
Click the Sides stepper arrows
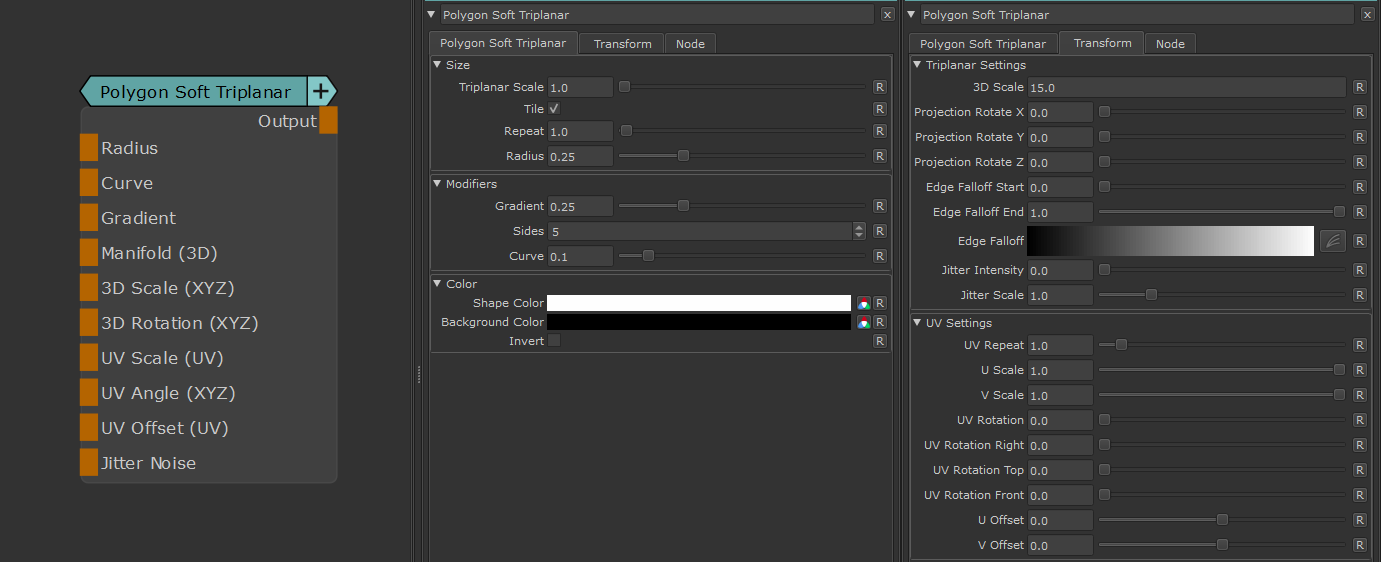tap(859, 231)
